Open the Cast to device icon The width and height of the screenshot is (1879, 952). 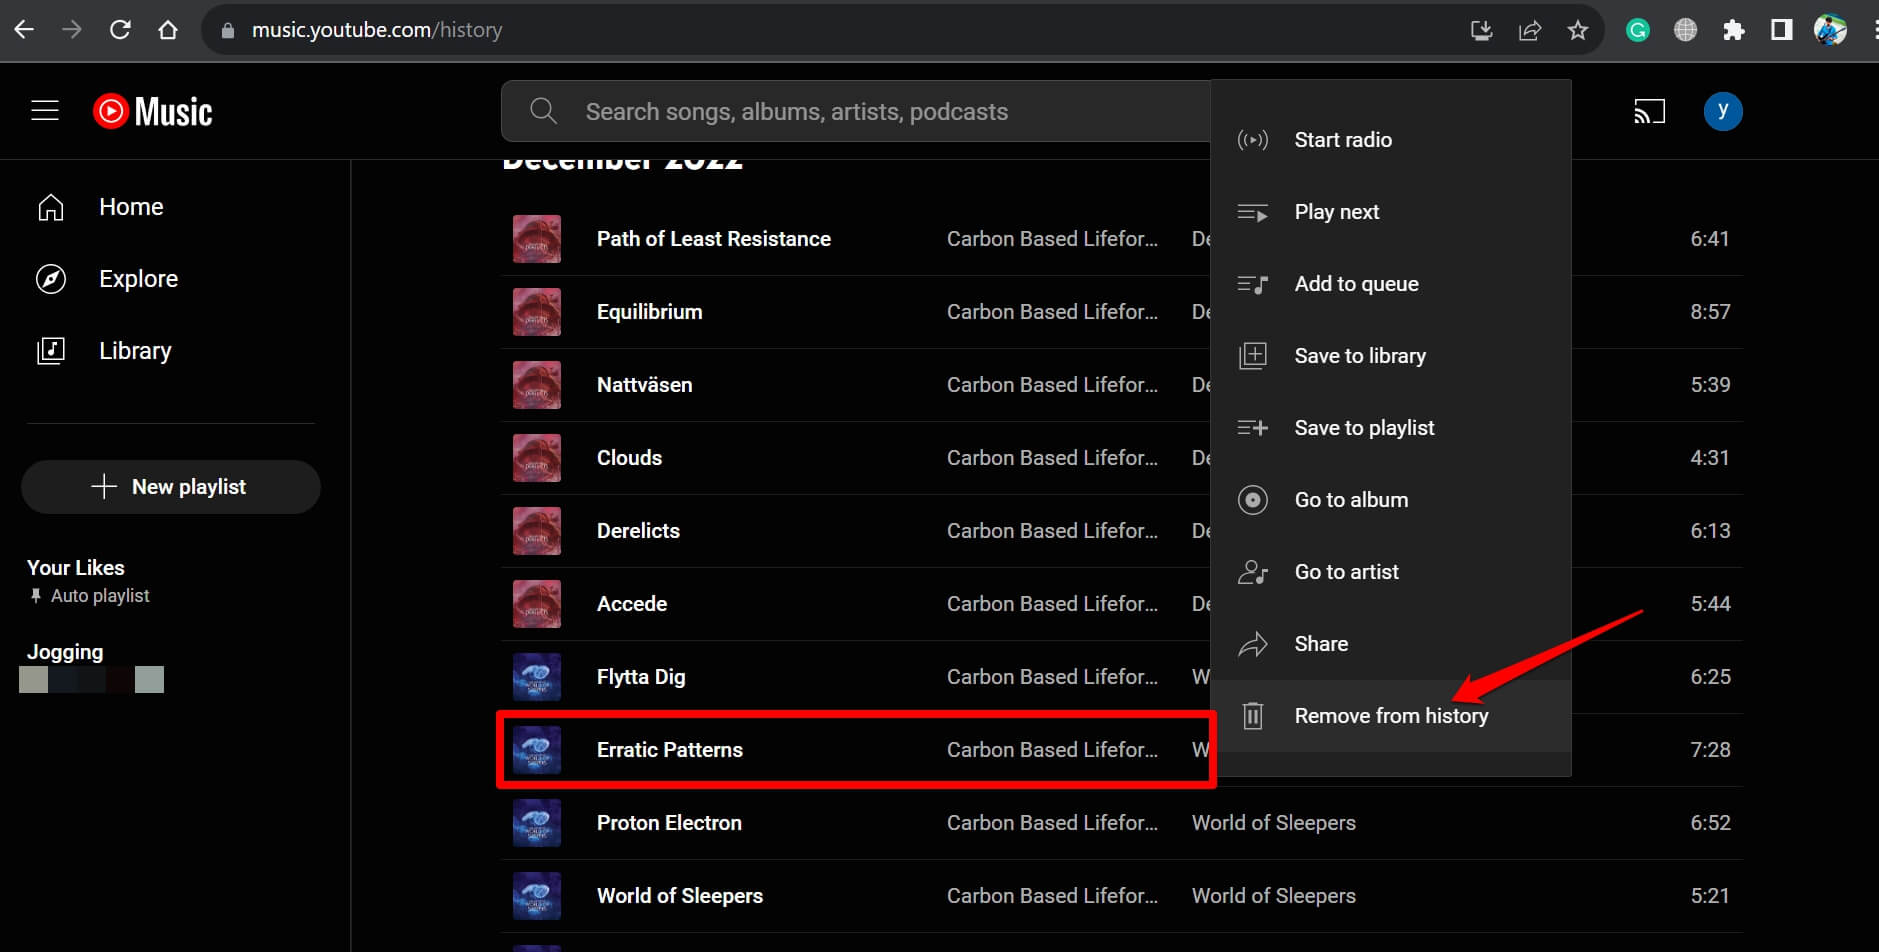click(x=1649, y=111)
